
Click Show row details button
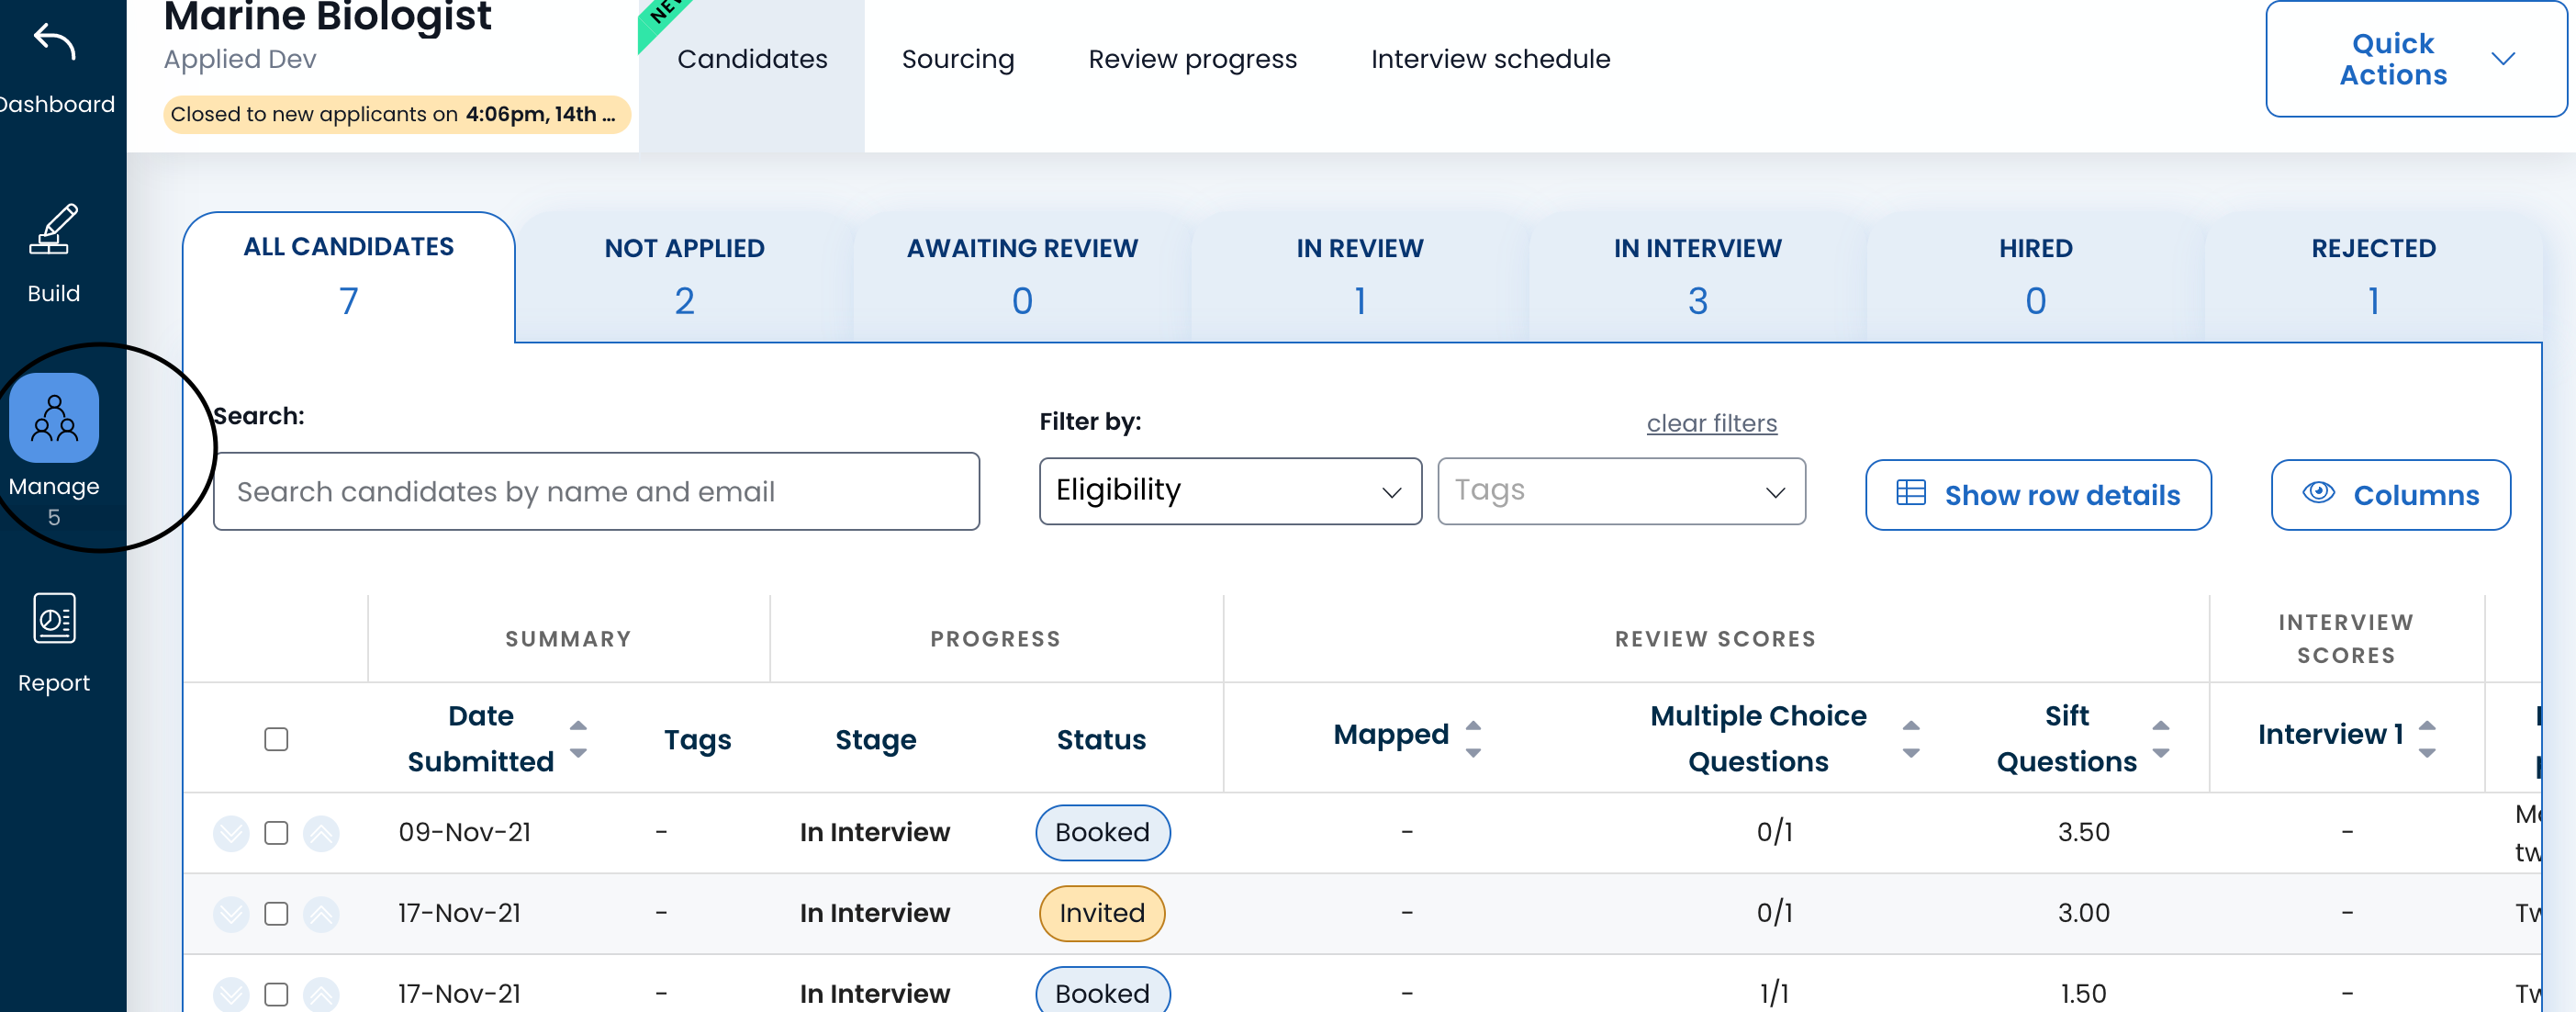2037,495
